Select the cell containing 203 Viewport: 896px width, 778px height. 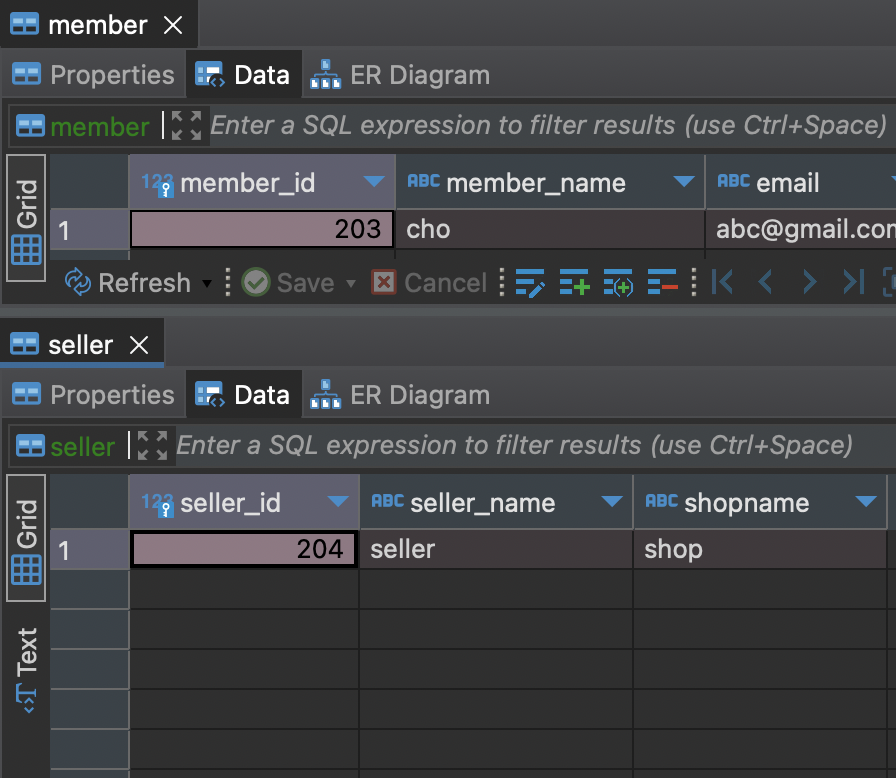[262, 229]
